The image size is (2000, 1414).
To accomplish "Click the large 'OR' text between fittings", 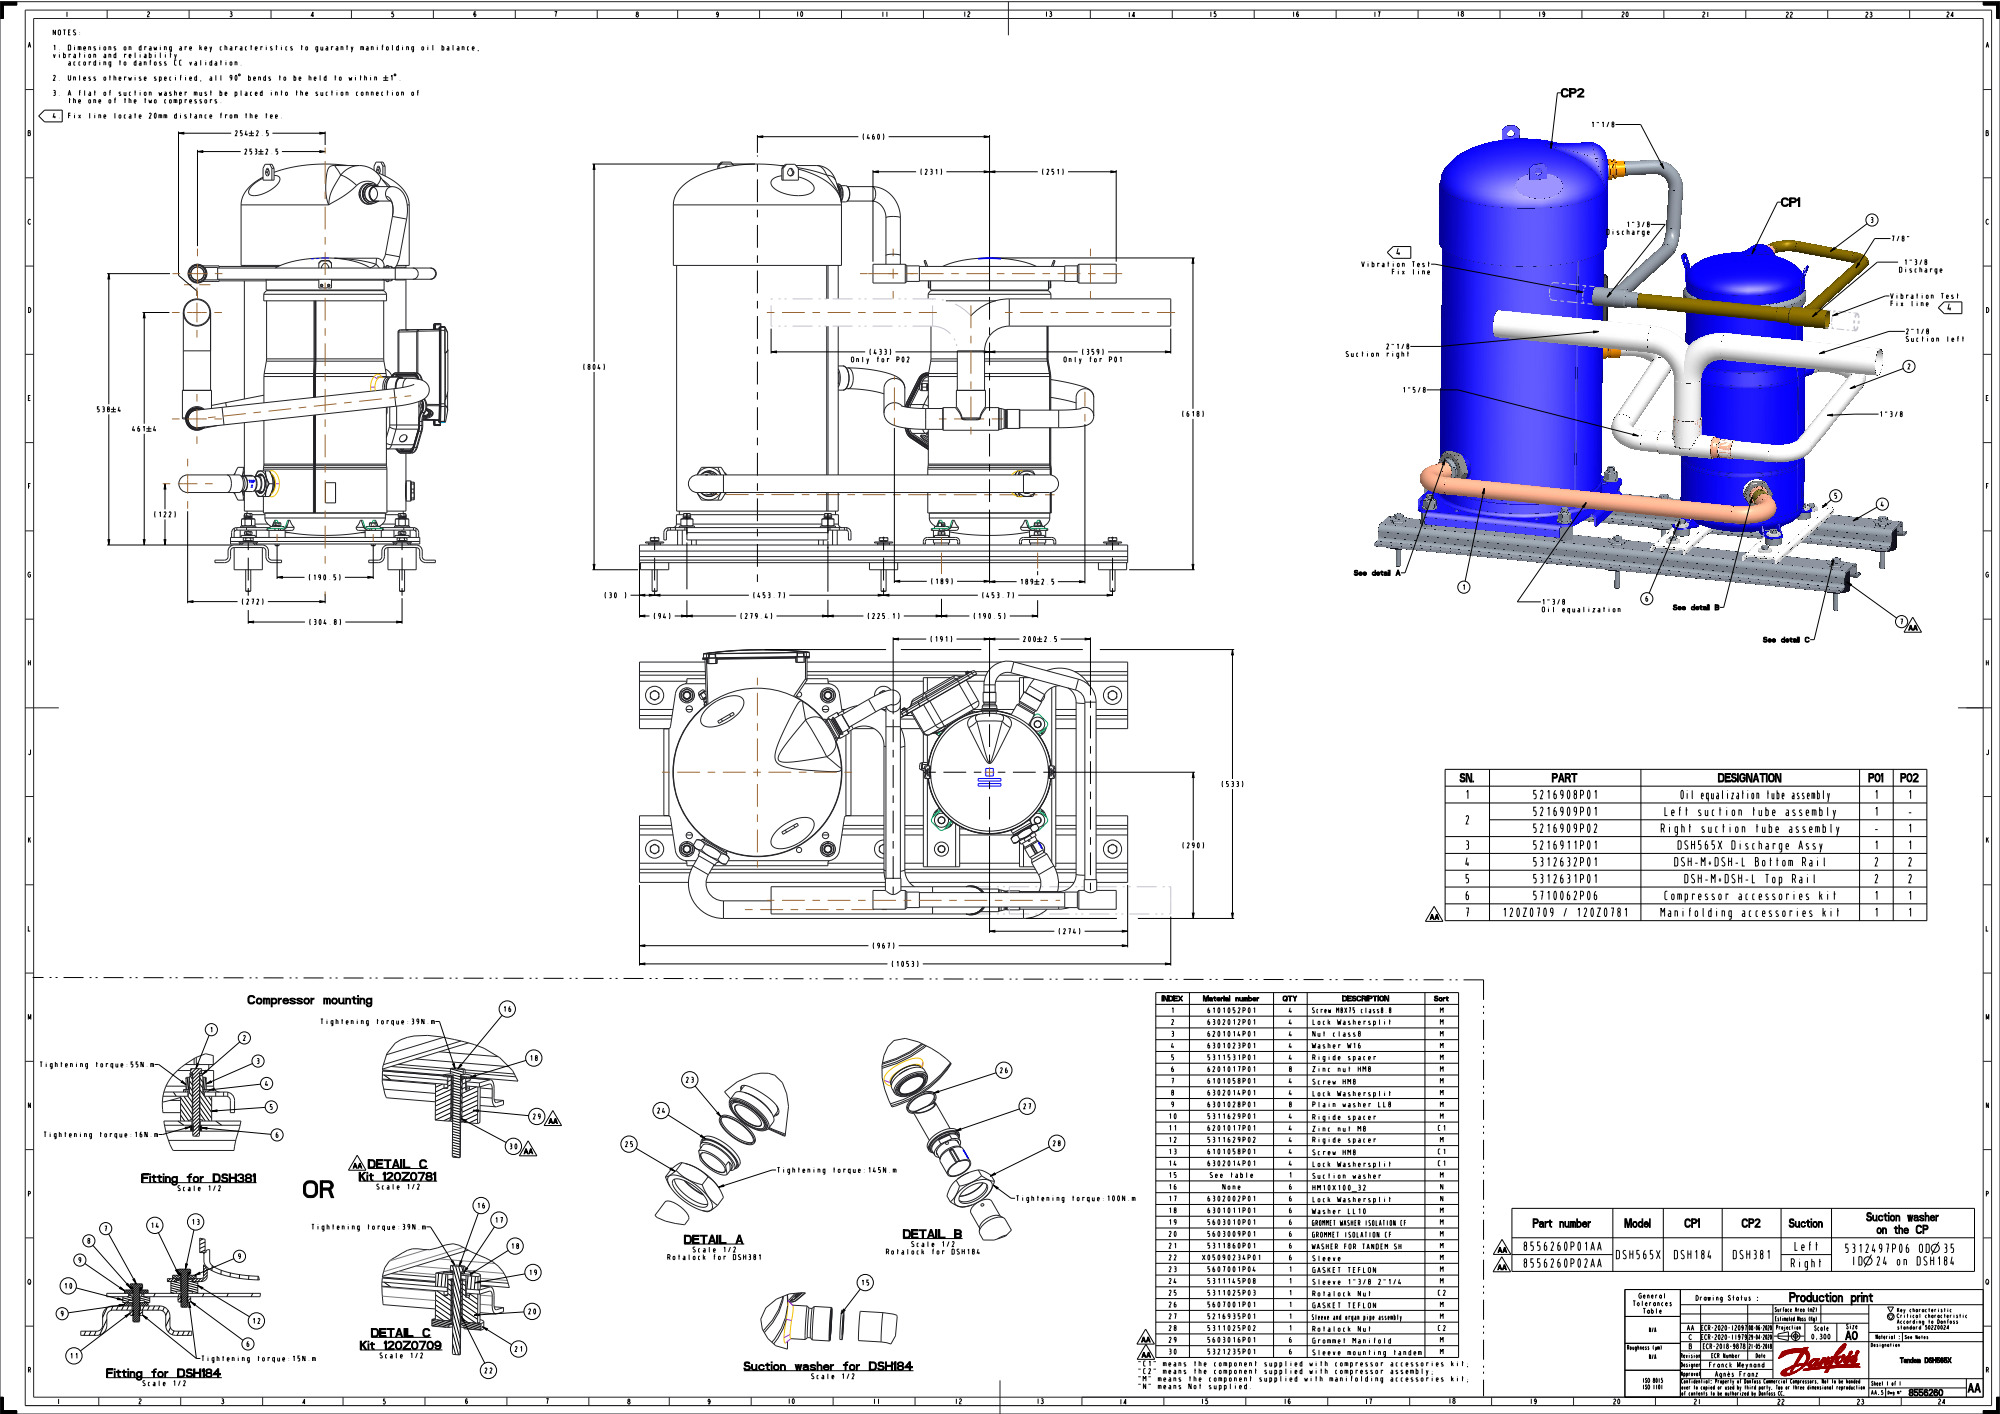I will coord(318,1190).
